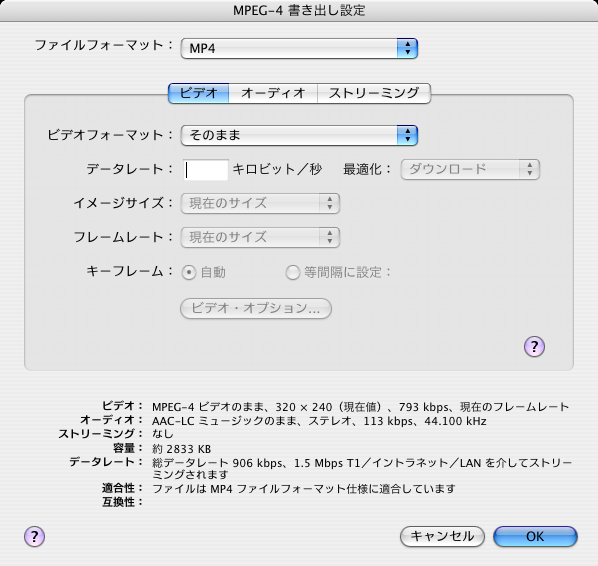Switch to the オーディオ tab

pos(273,93)
